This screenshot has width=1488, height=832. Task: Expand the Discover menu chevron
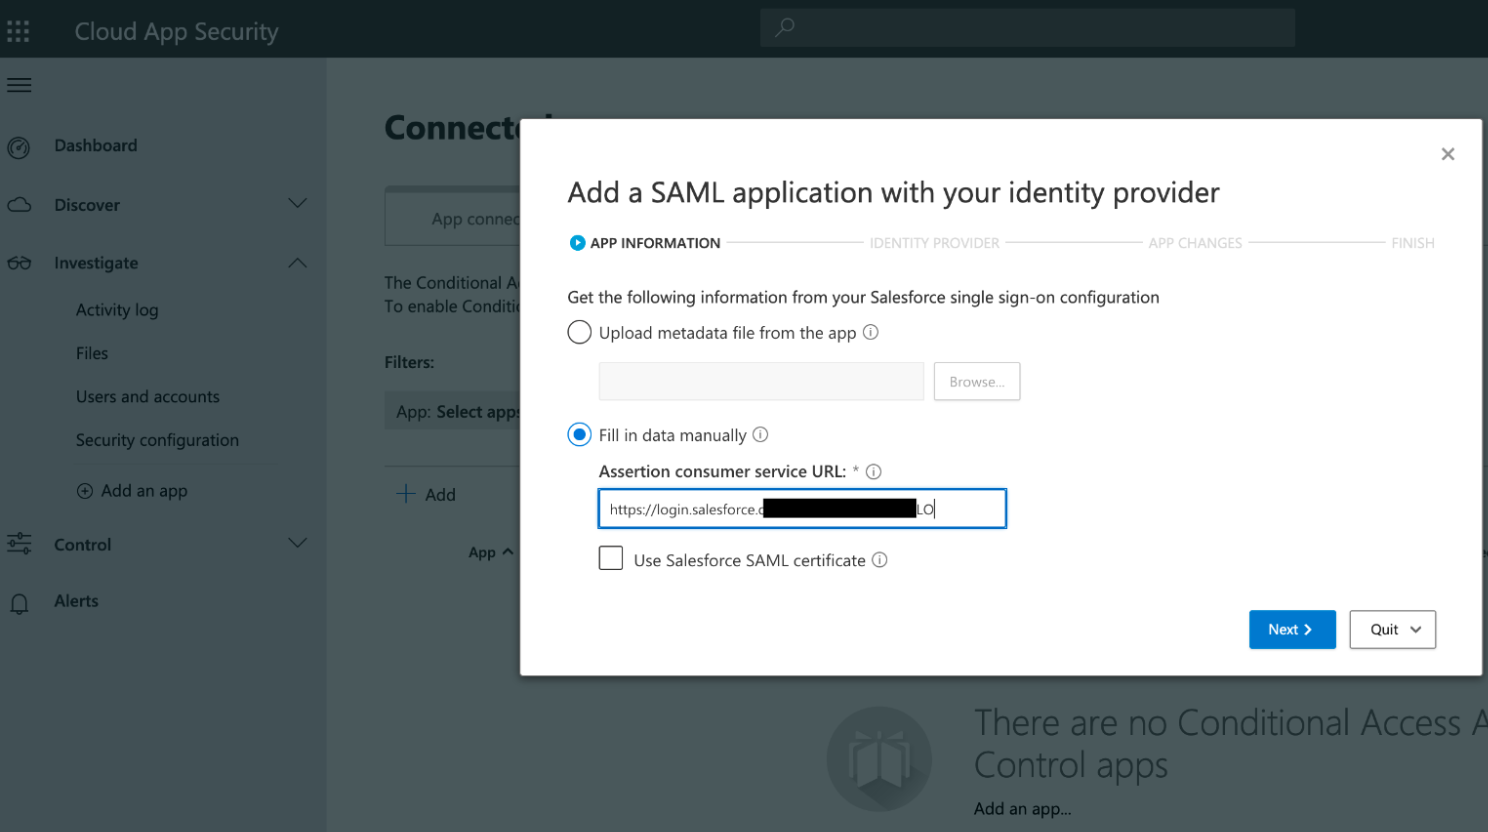point(297,204)
